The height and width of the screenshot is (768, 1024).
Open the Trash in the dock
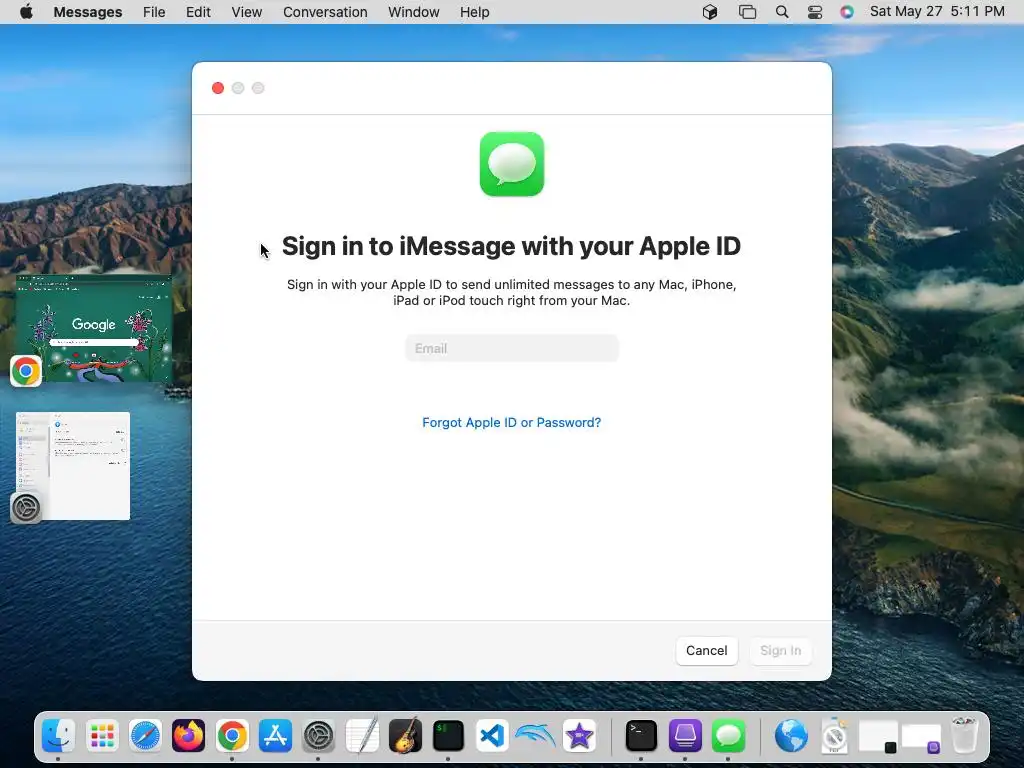click(x=964, y=736)
